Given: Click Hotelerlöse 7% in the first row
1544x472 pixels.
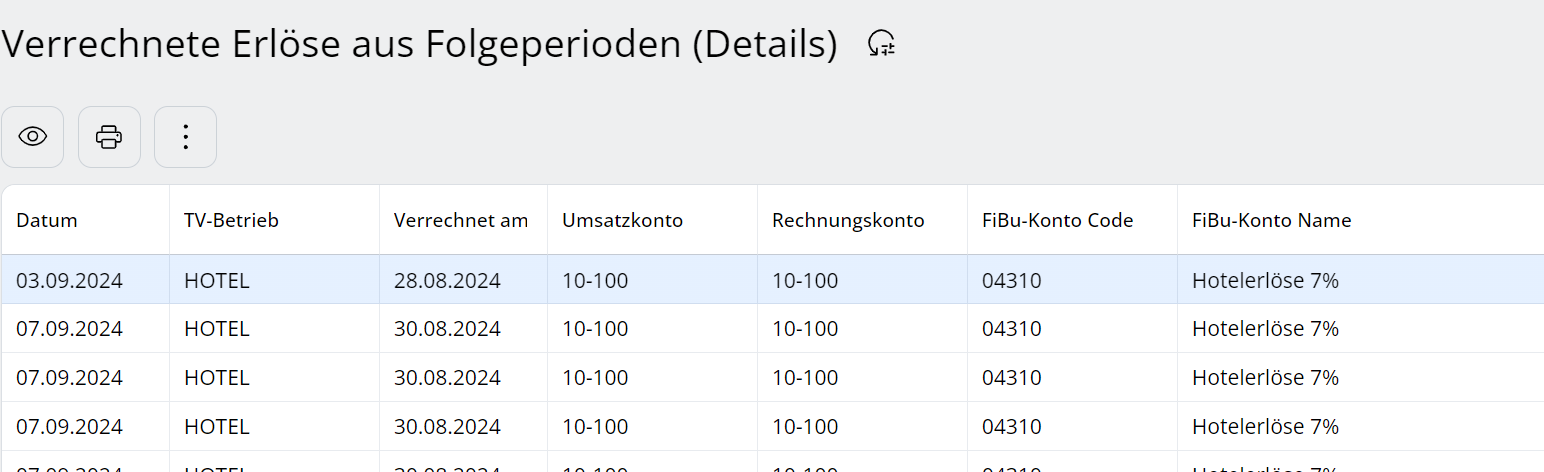Looking at the screenshot, I should click(1265, 281).
